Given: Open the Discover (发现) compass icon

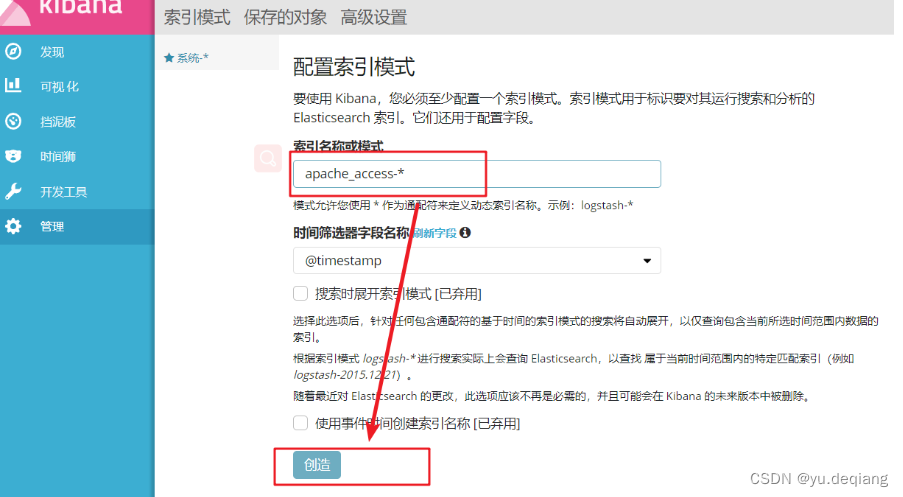Looking at the screenshot, I should click(13, 52).
